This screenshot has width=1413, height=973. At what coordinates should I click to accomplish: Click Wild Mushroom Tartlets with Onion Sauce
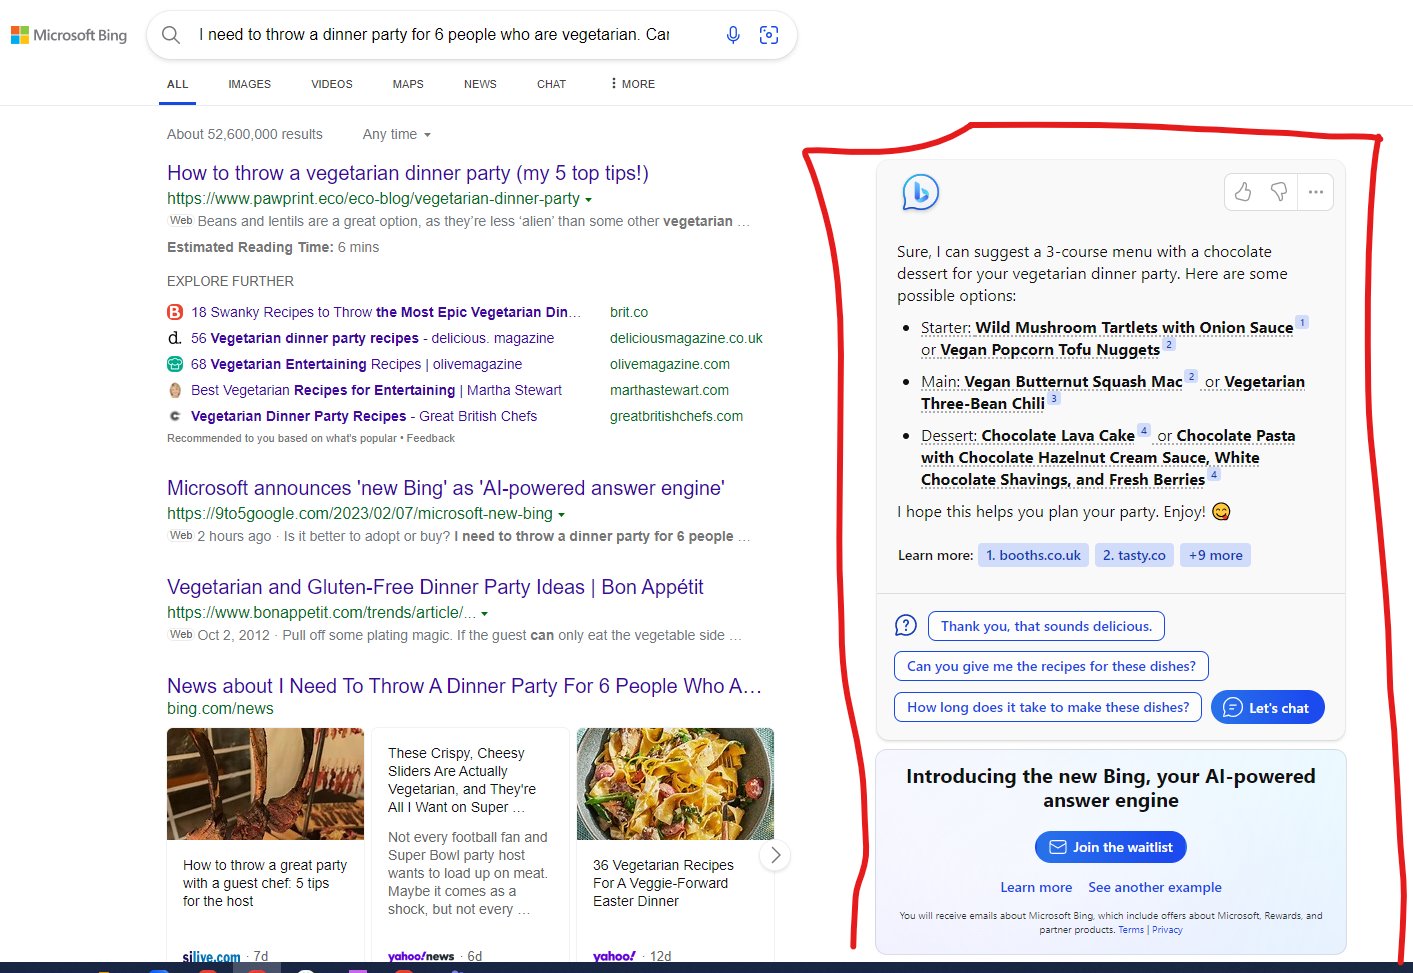click(1134, 328)
